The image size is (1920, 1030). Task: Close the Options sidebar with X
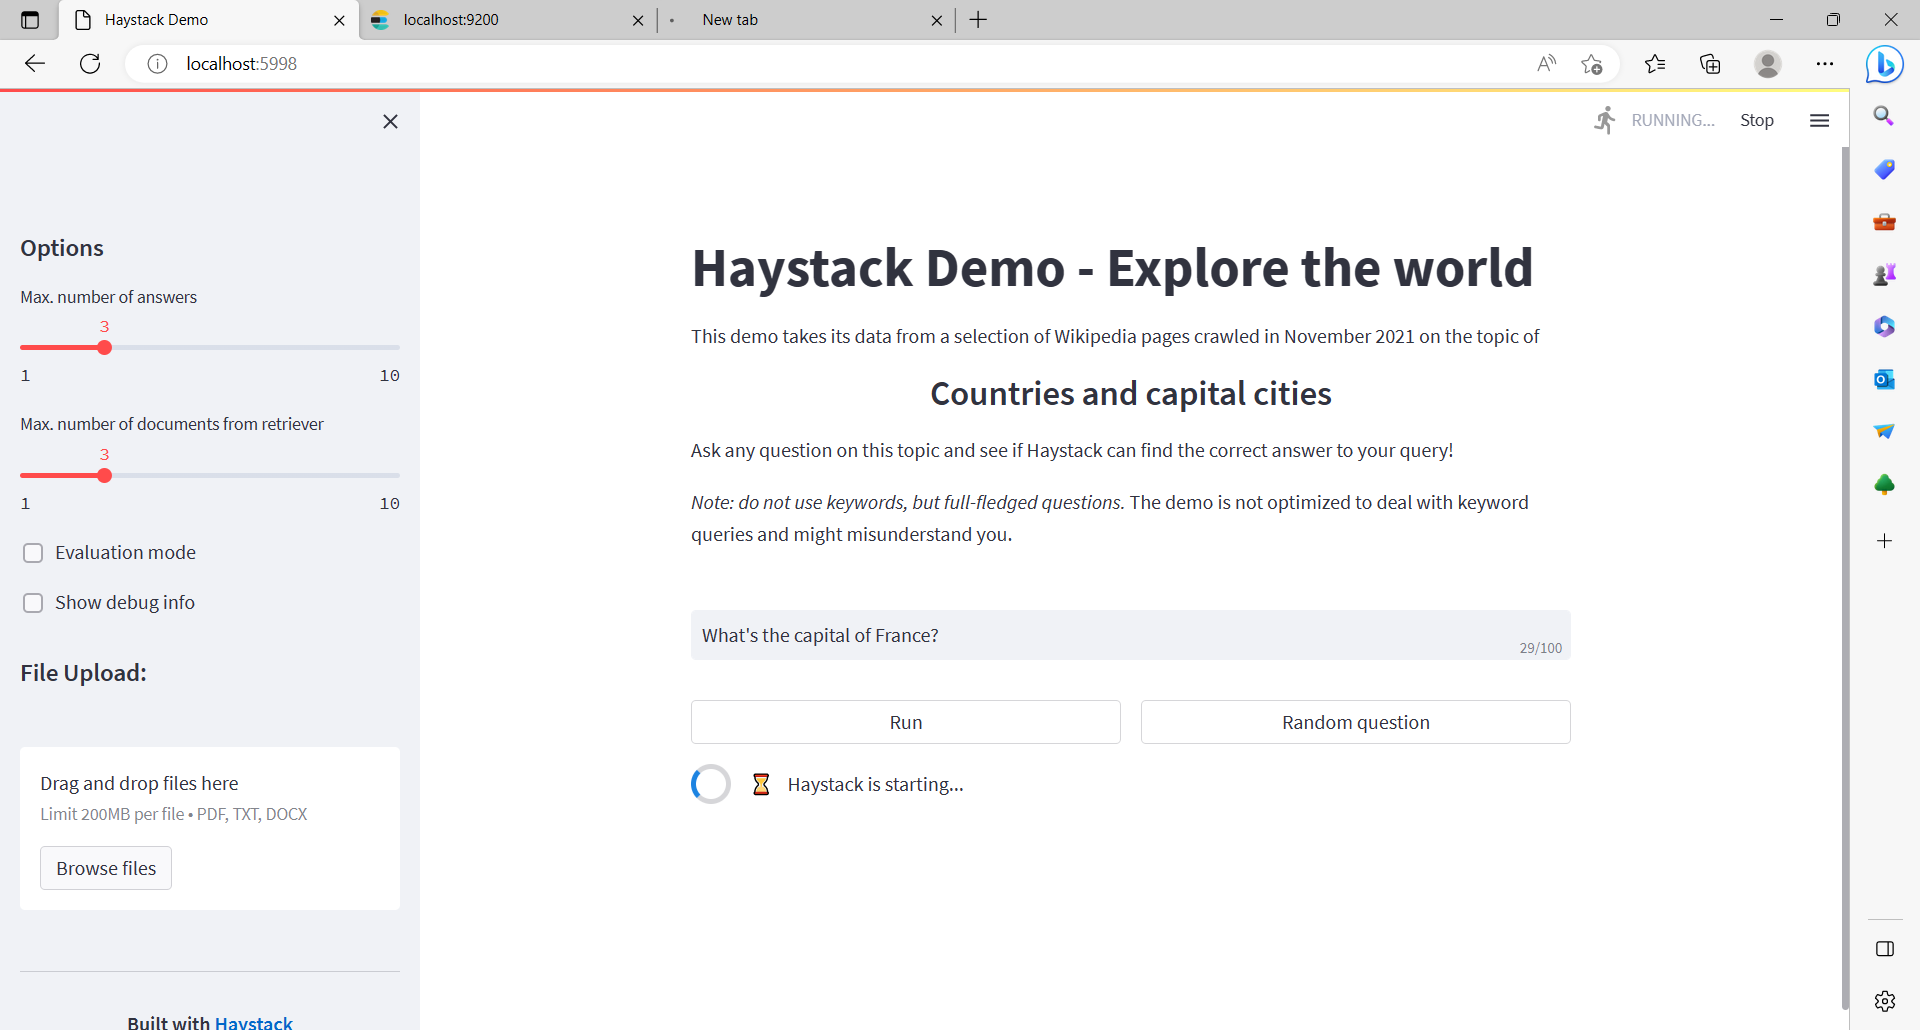(x=390, y=122)
